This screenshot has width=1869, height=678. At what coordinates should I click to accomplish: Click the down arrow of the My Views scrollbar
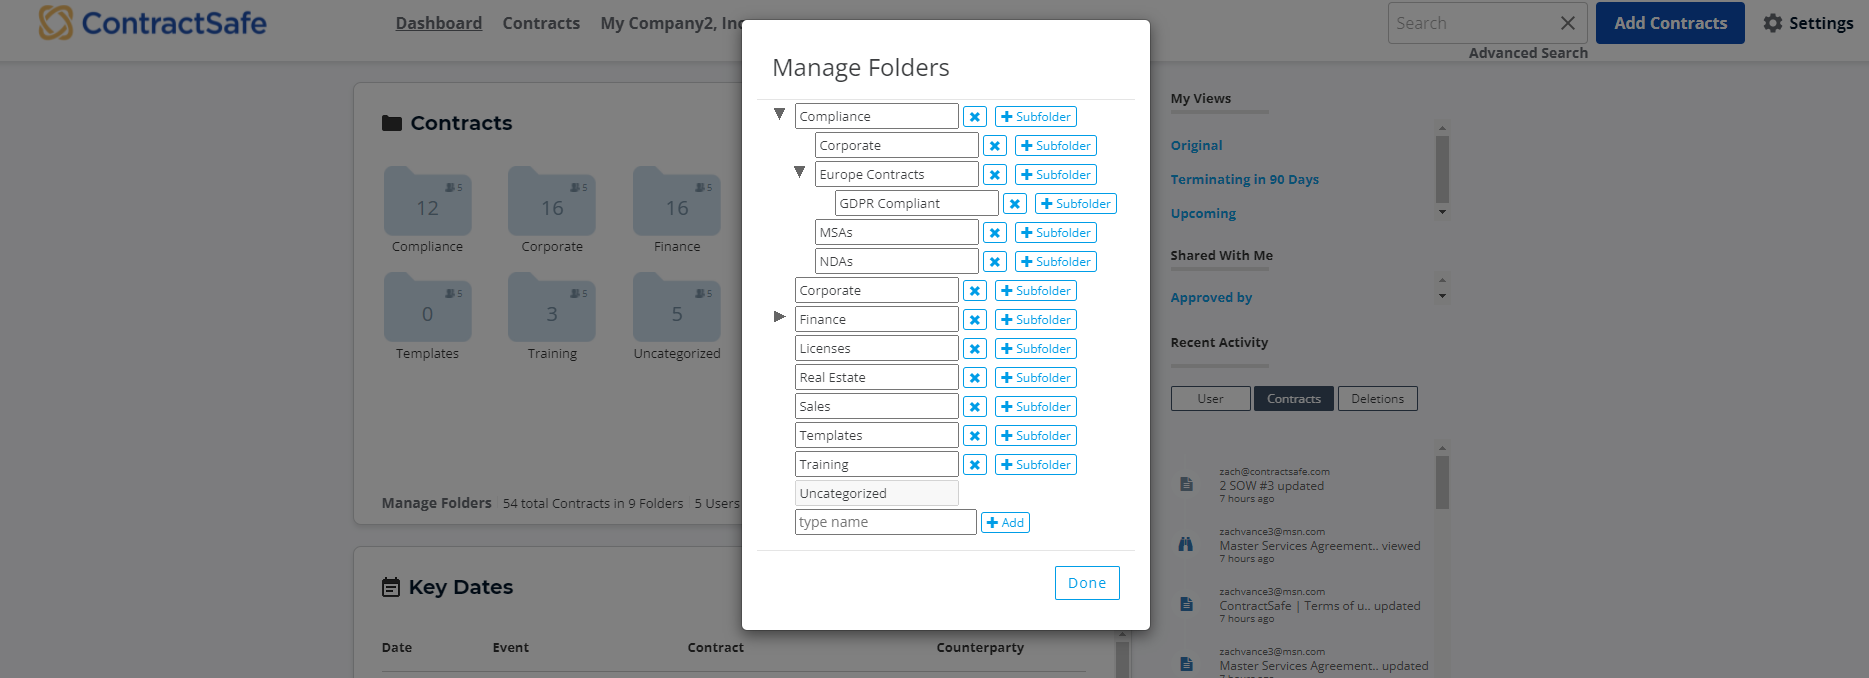click(x=1442, y=212)
